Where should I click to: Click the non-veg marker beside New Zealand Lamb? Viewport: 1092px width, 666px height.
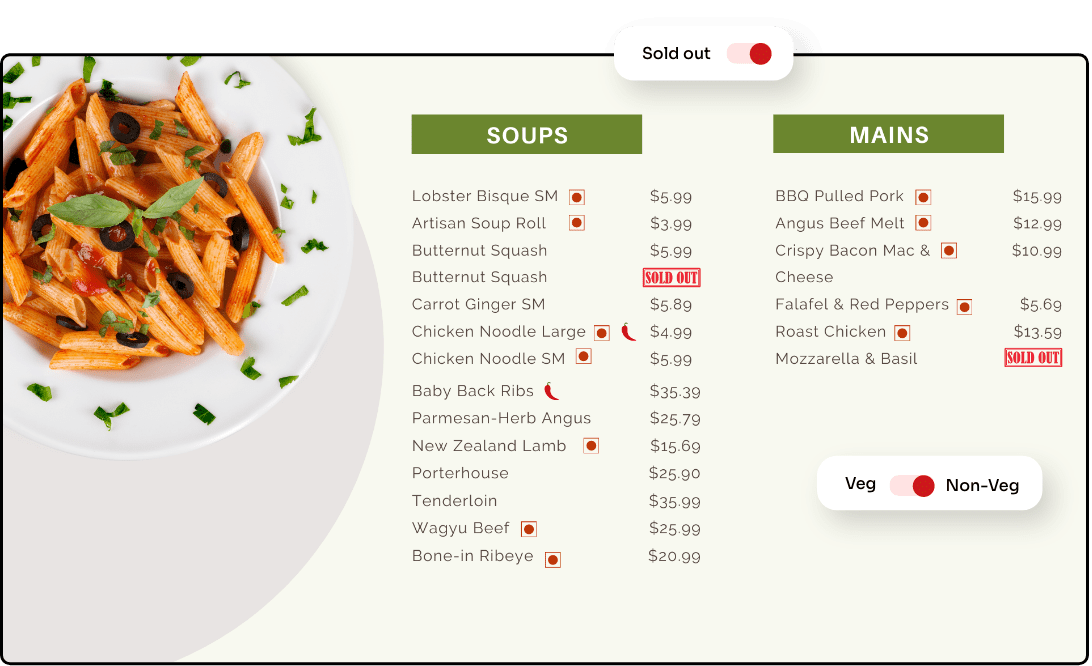click(x=591, y=445)
